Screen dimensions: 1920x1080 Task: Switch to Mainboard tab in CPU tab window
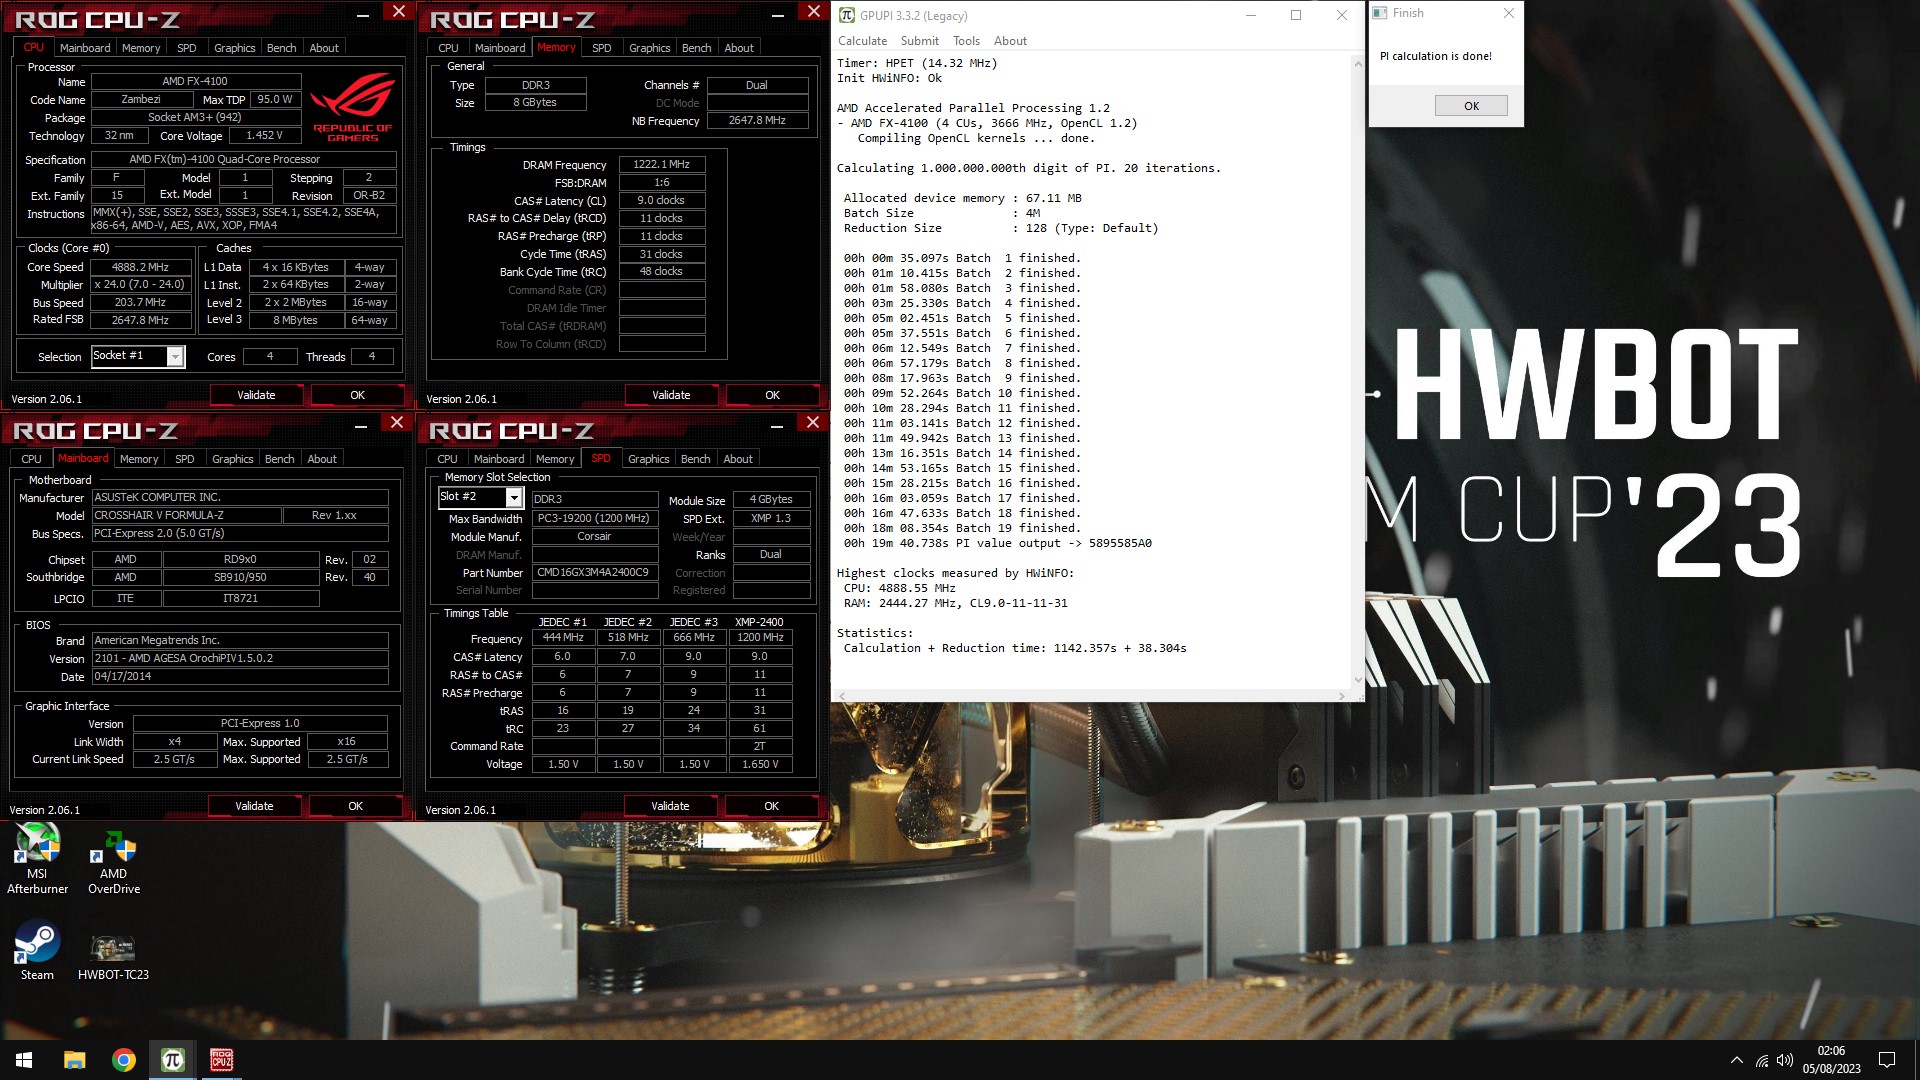point(85,48)
